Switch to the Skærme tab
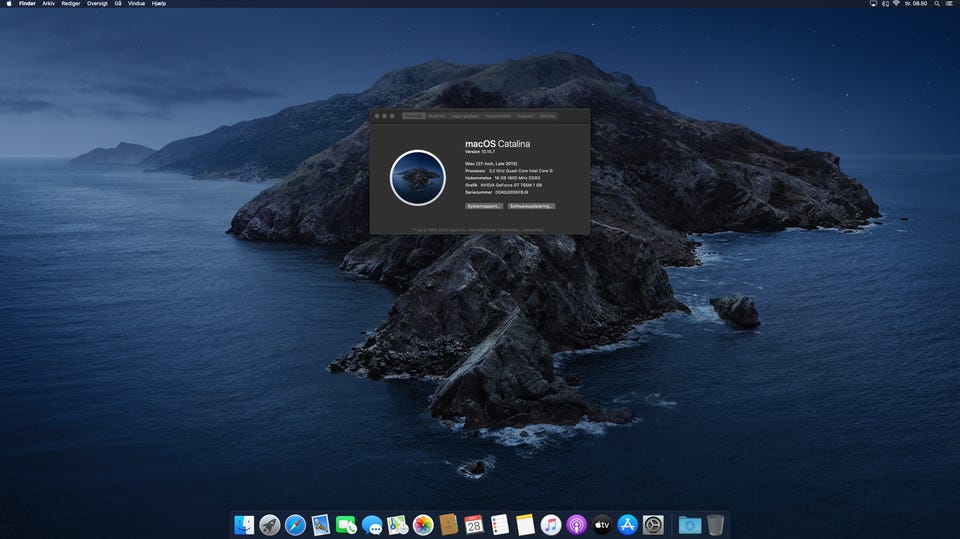The image size is (960, 539). [x=437, y=116]
